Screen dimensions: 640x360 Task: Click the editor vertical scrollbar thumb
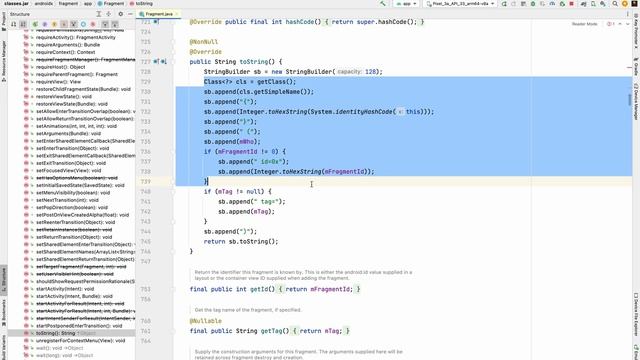point(630,99)
